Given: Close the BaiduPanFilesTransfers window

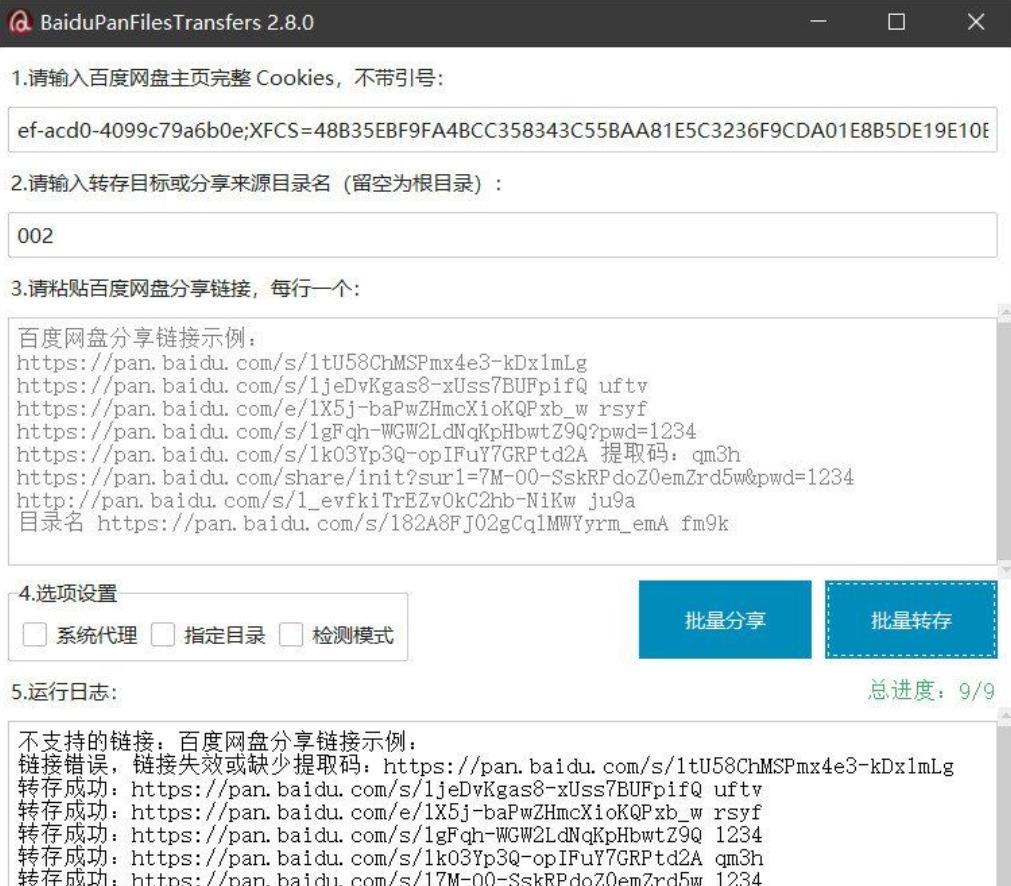Looking at the screenshot, I should coord(975,22).
